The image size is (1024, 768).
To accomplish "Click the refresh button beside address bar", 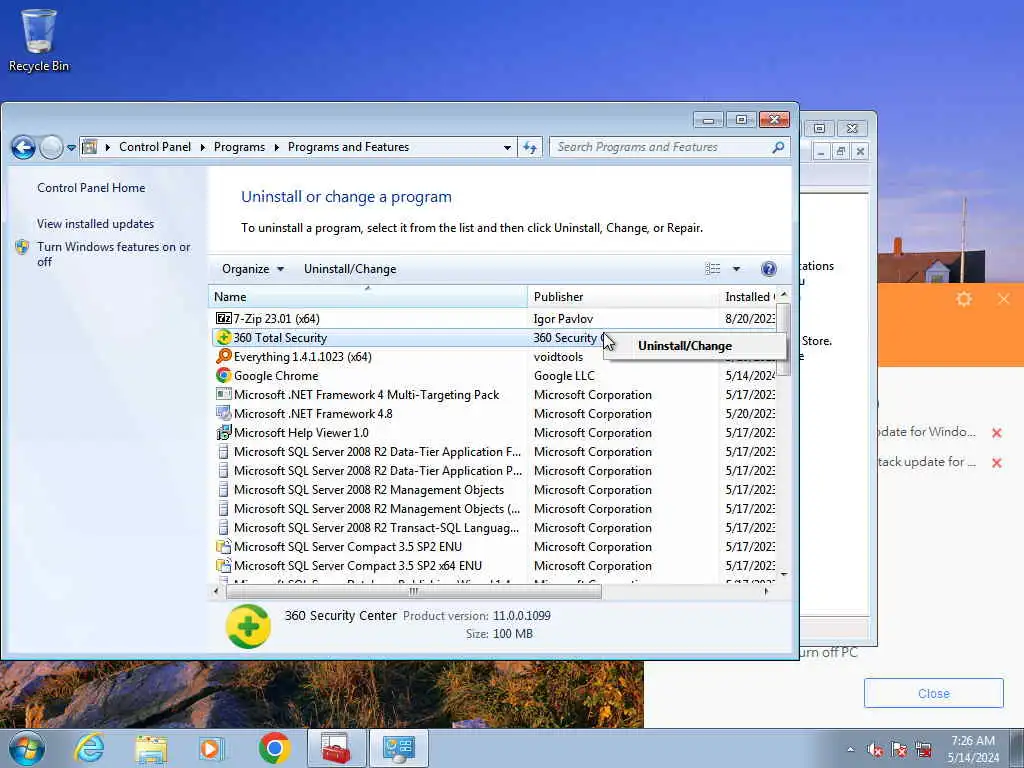I will pos(530,148).
